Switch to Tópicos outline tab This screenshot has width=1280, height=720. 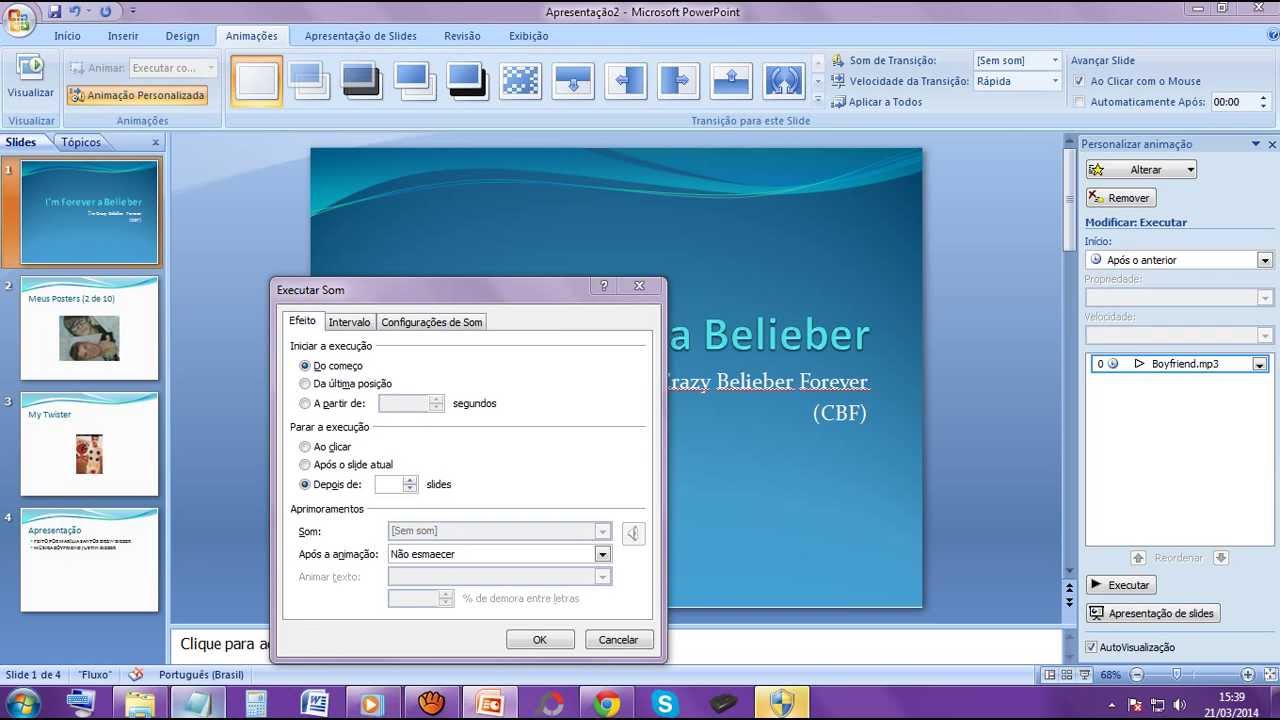click(81, 142)
